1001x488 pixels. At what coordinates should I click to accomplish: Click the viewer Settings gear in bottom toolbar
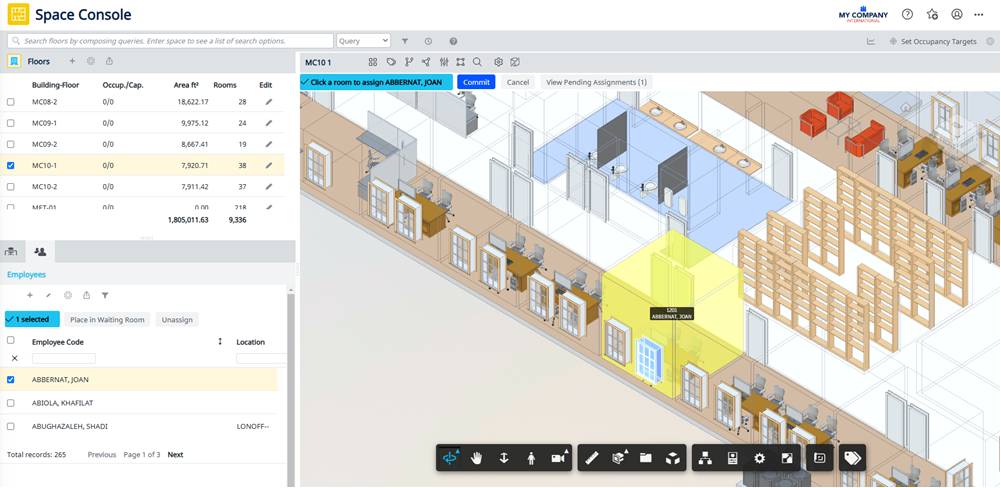759,458
